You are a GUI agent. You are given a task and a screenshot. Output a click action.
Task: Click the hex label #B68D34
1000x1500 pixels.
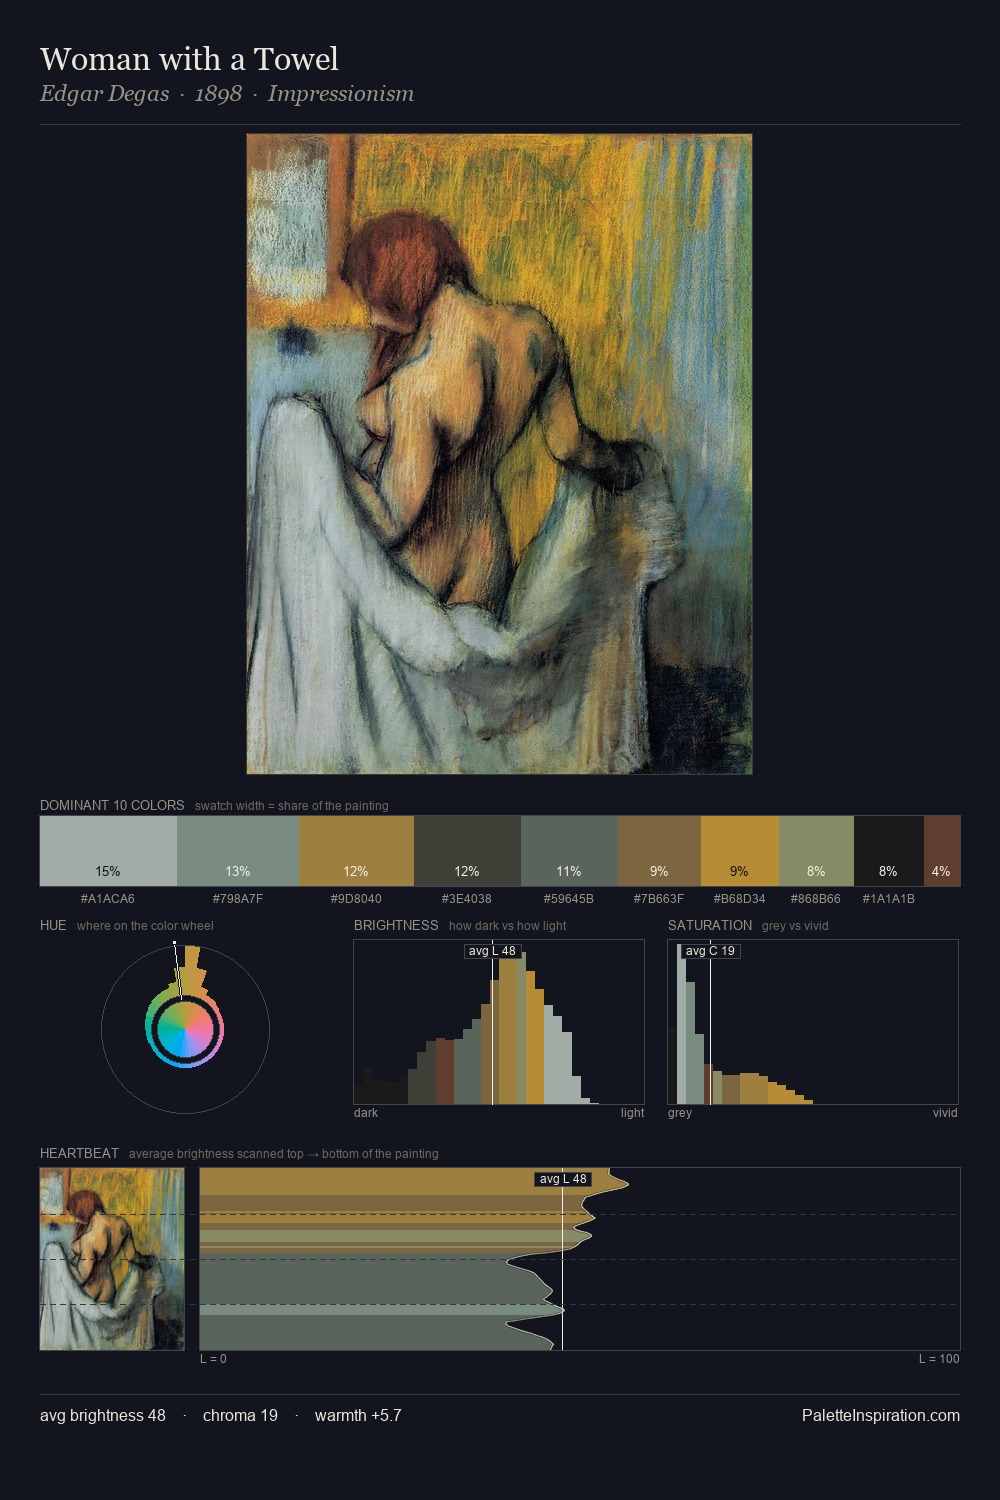tap(740, 899)
